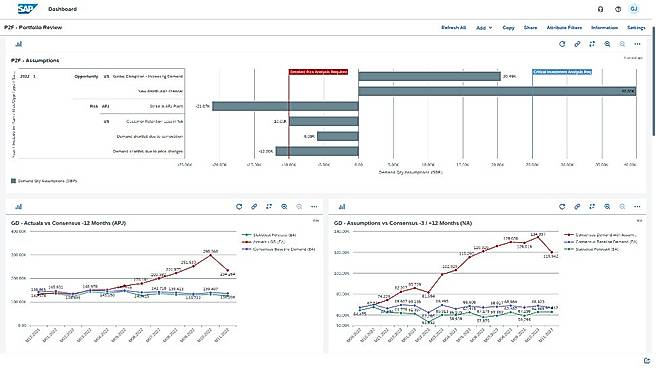Click link icon in Assumptions vs Consensus panel
Image resolution: width=656 pixels, height=368 pixels.
577,207
